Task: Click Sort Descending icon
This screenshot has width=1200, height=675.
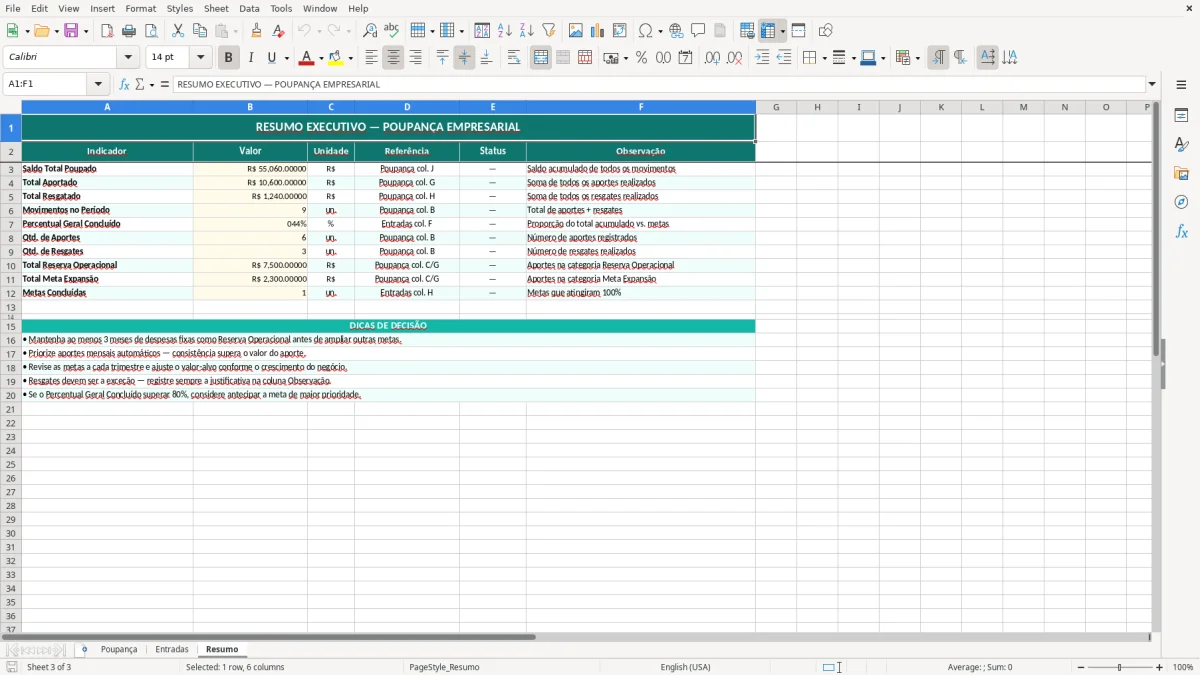Action: click(x=527, y=31)
